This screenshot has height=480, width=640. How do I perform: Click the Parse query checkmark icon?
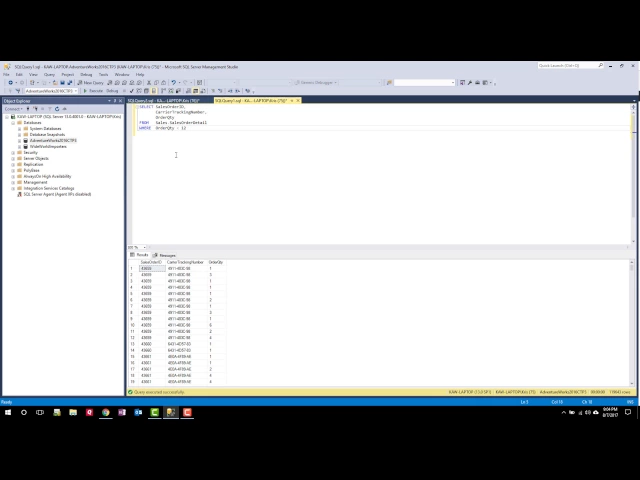pos(131,91)
